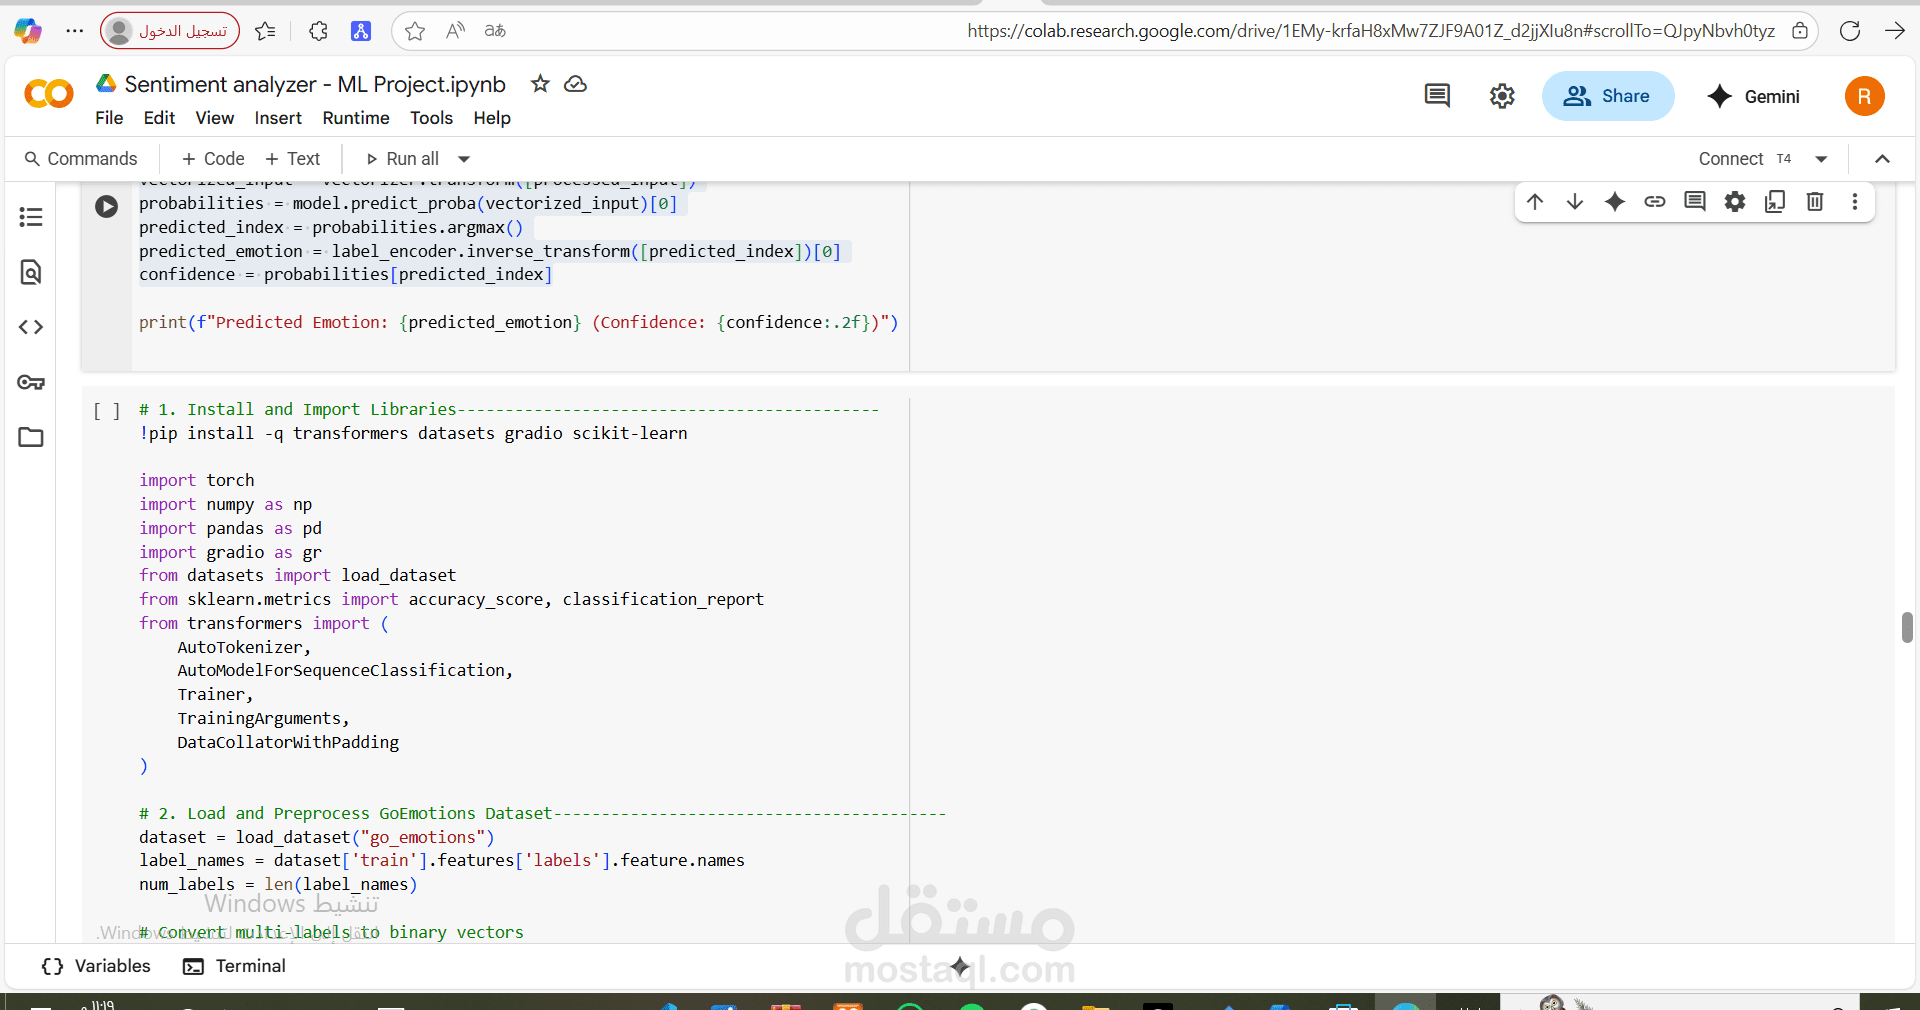Check the cloud save status icon
The image size is (1920, 1010).
point(576,84)
